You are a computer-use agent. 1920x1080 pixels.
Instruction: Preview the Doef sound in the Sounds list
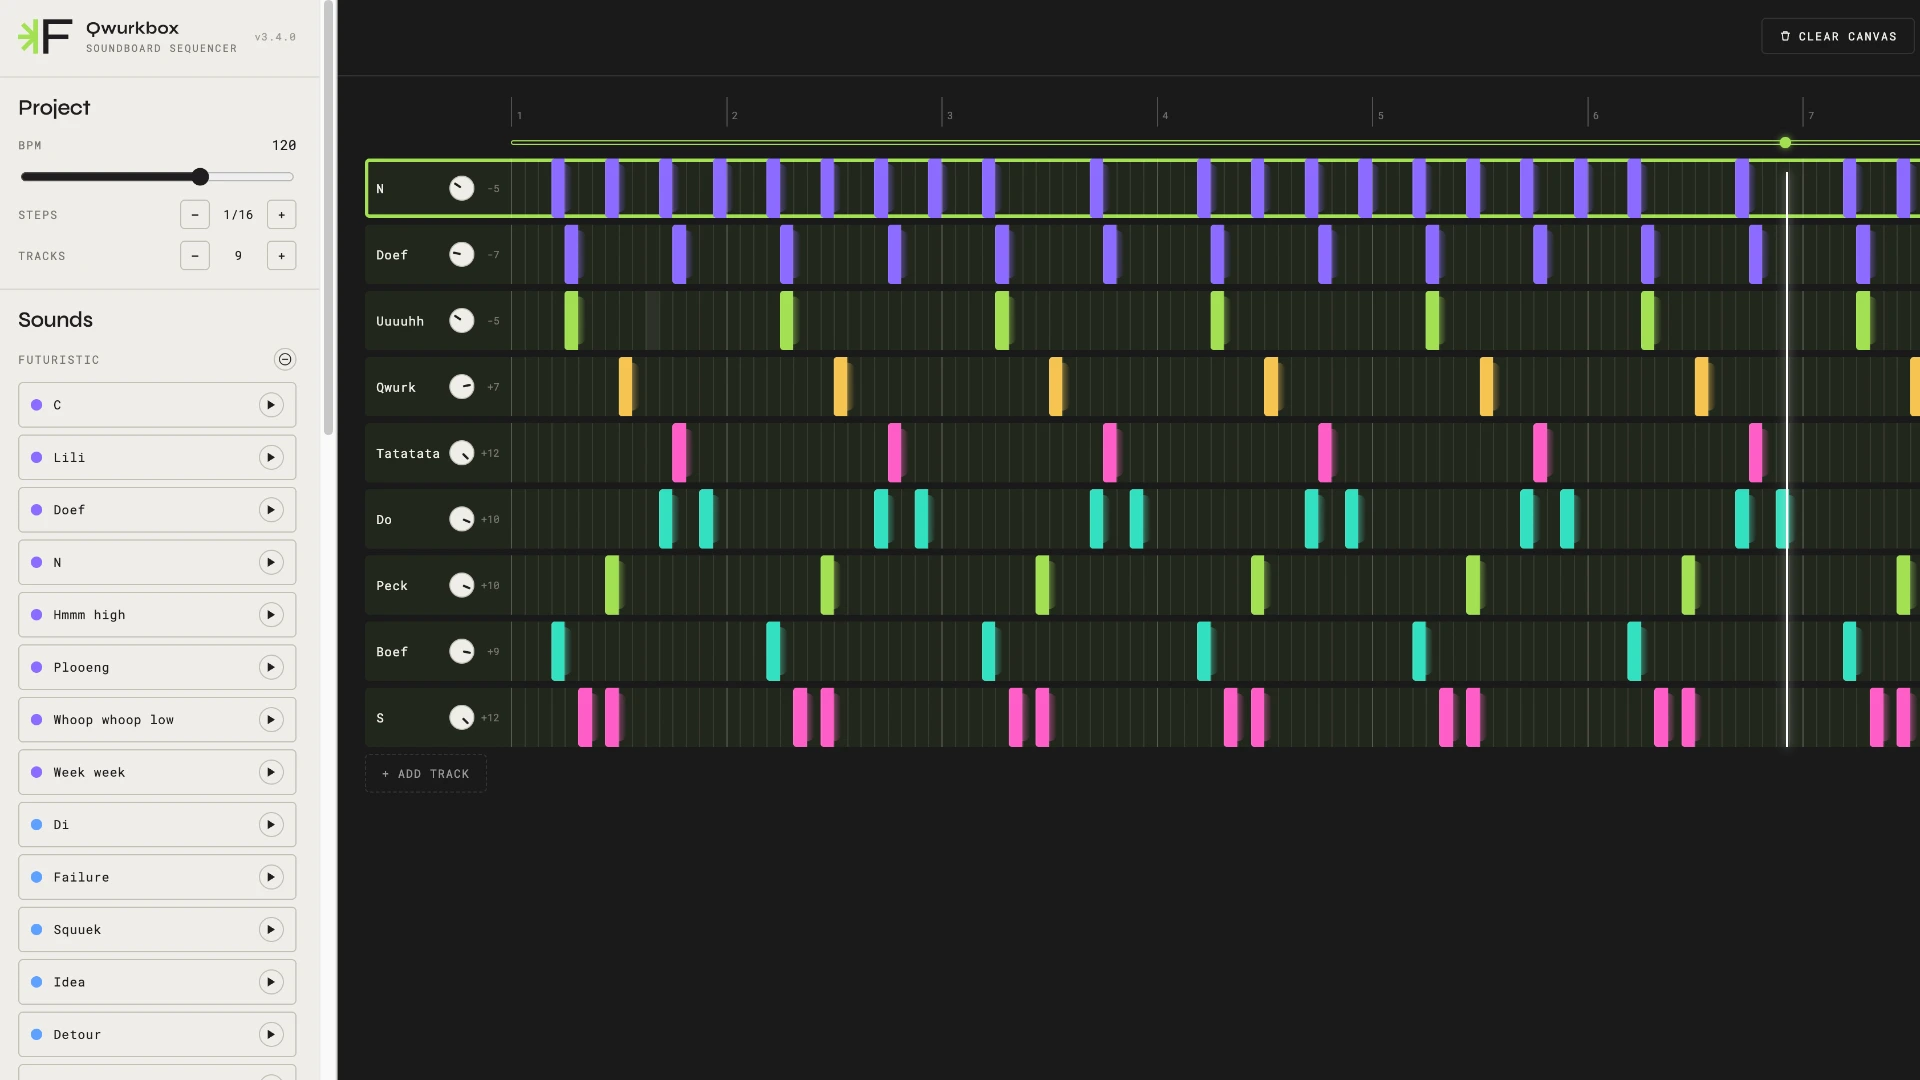click(x=271, y=510)
